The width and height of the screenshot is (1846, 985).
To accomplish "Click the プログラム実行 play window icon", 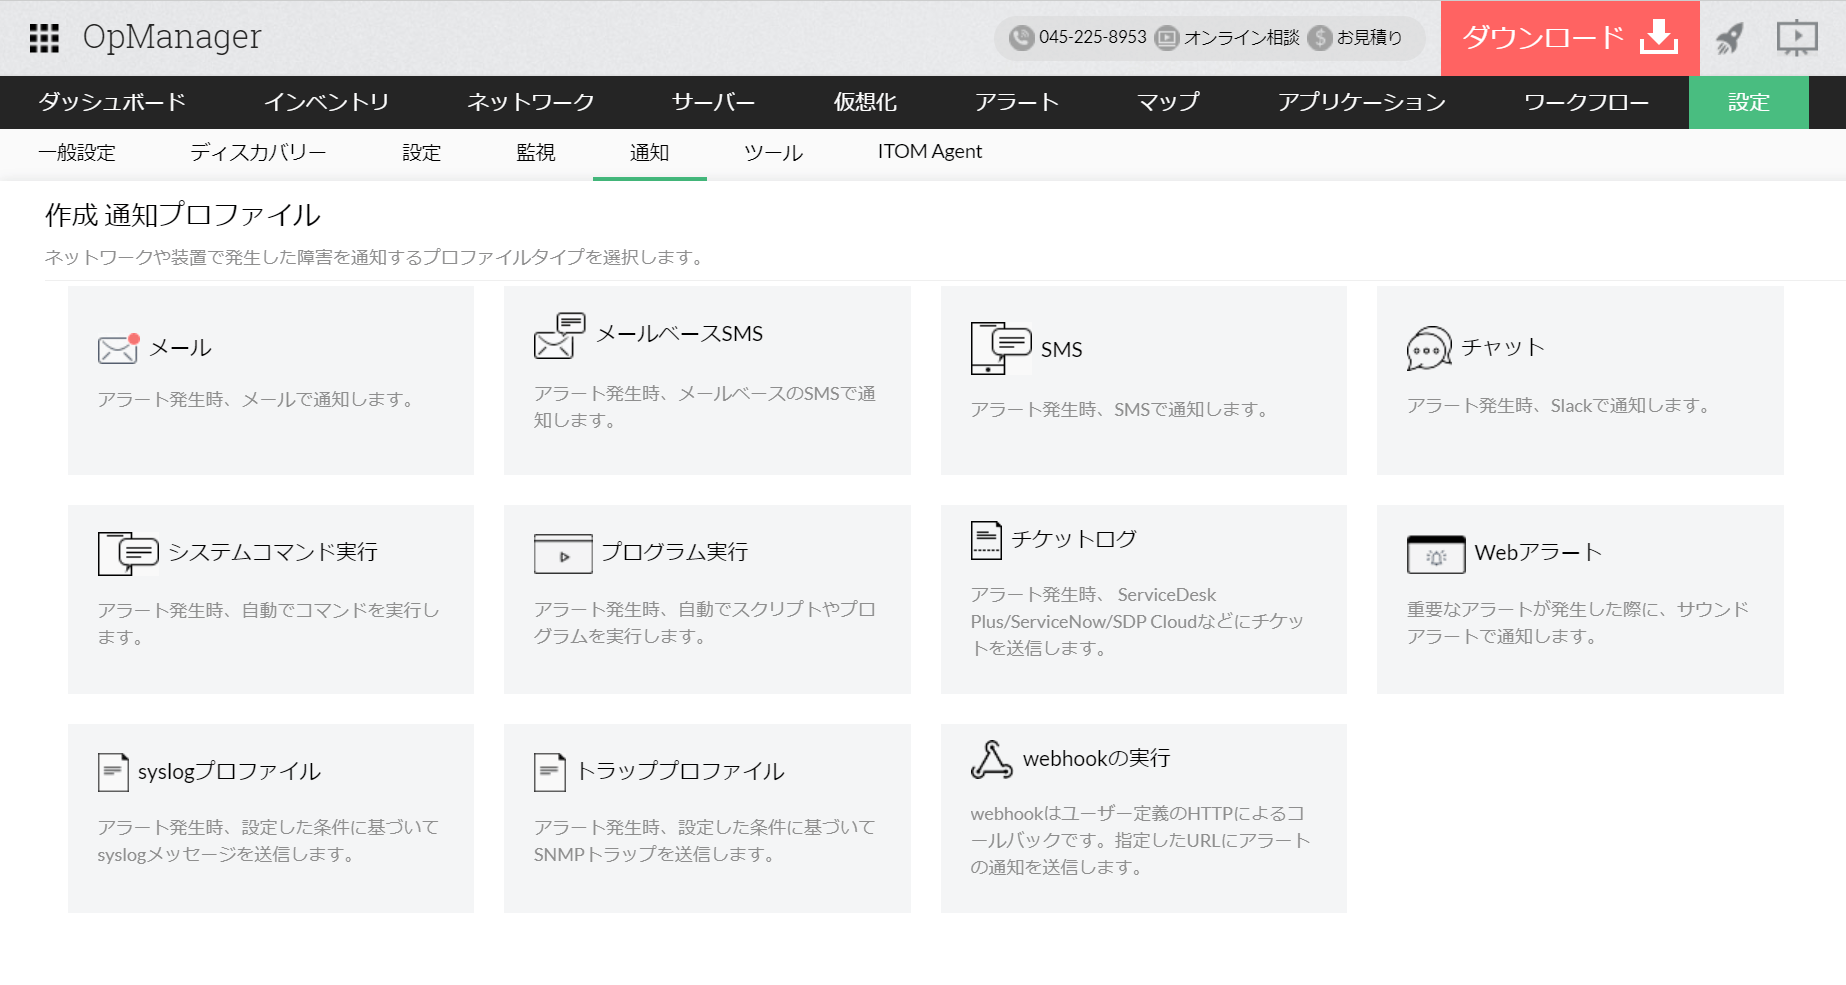I will pyautogui.click(x=563, y=554).
